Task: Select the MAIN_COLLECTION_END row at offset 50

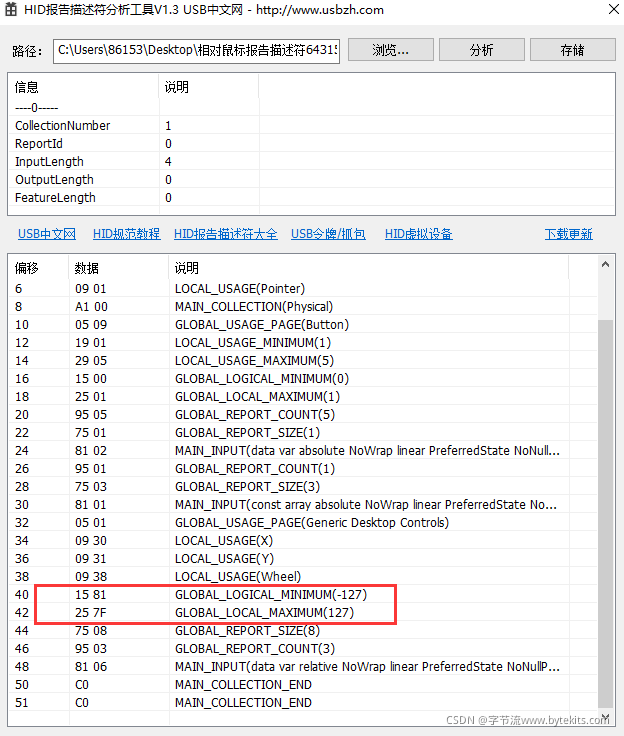Action: (303, 684)
